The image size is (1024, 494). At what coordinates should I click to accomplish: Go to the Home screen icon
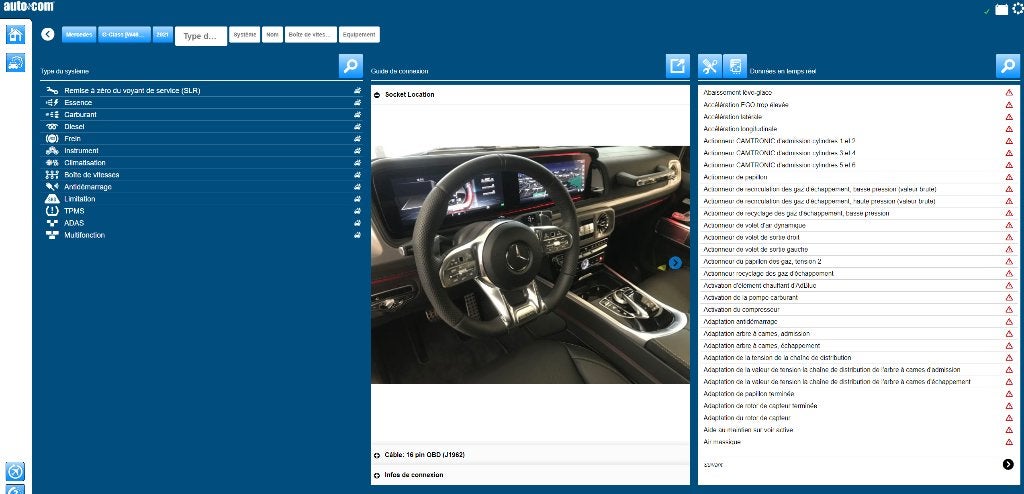click(x=15, y=34)
